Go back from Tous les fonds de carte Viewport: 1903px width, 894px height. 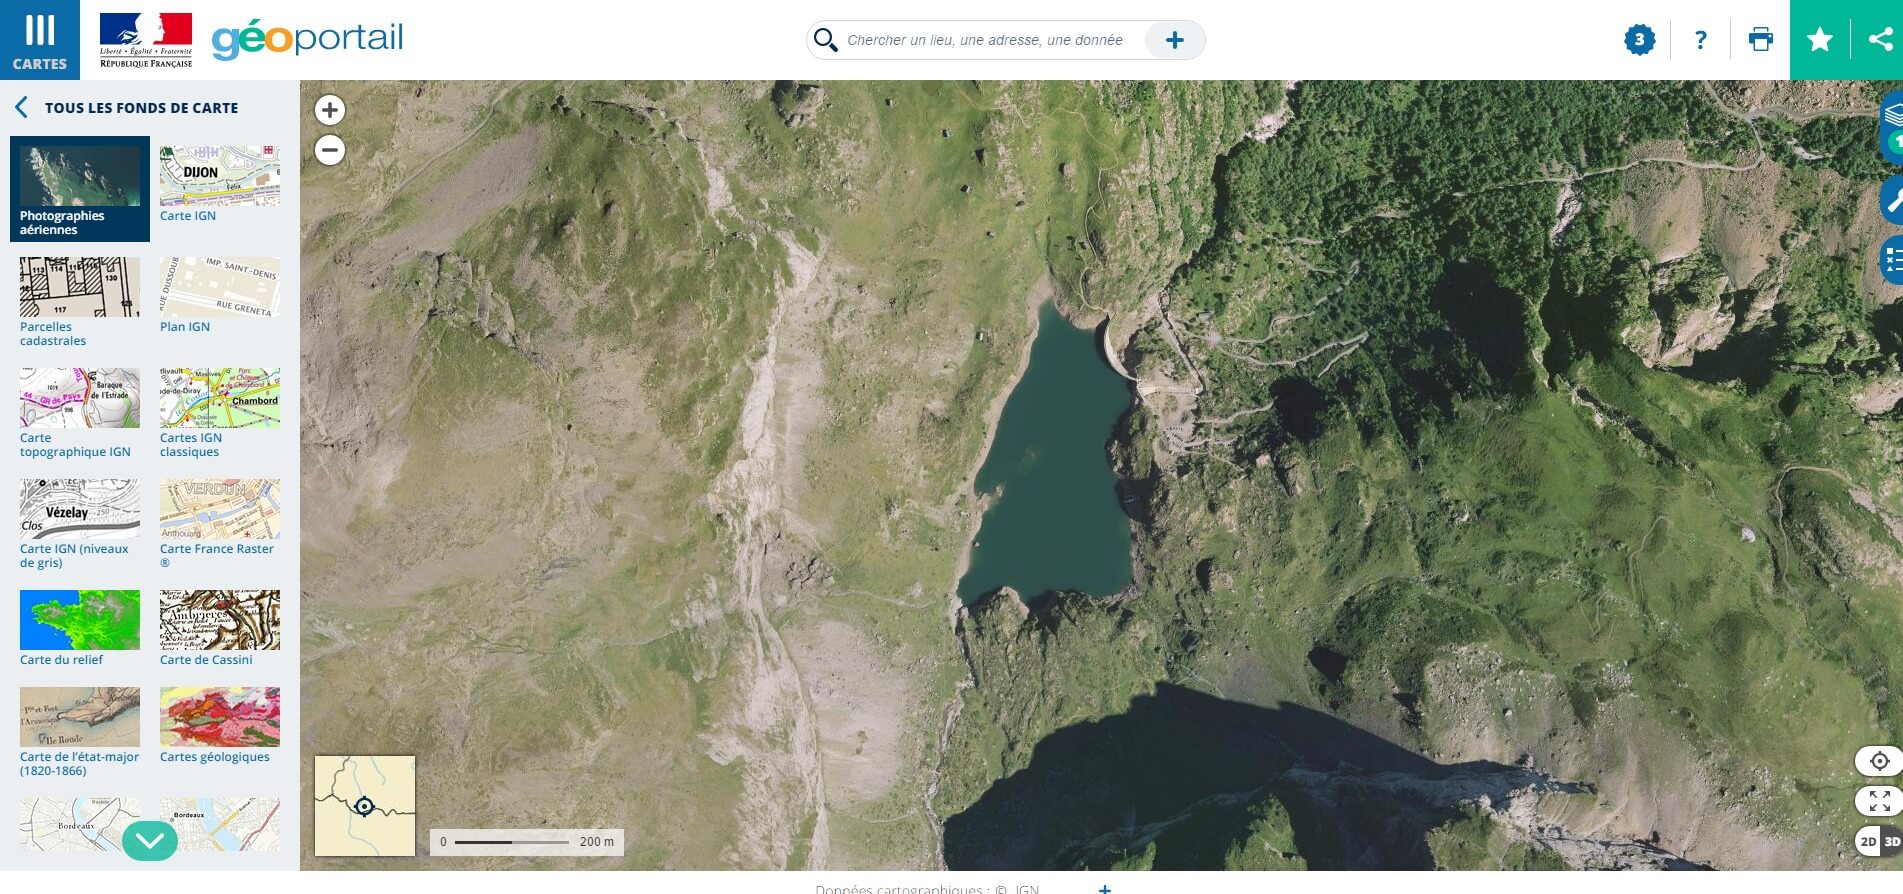click(21, 108)
